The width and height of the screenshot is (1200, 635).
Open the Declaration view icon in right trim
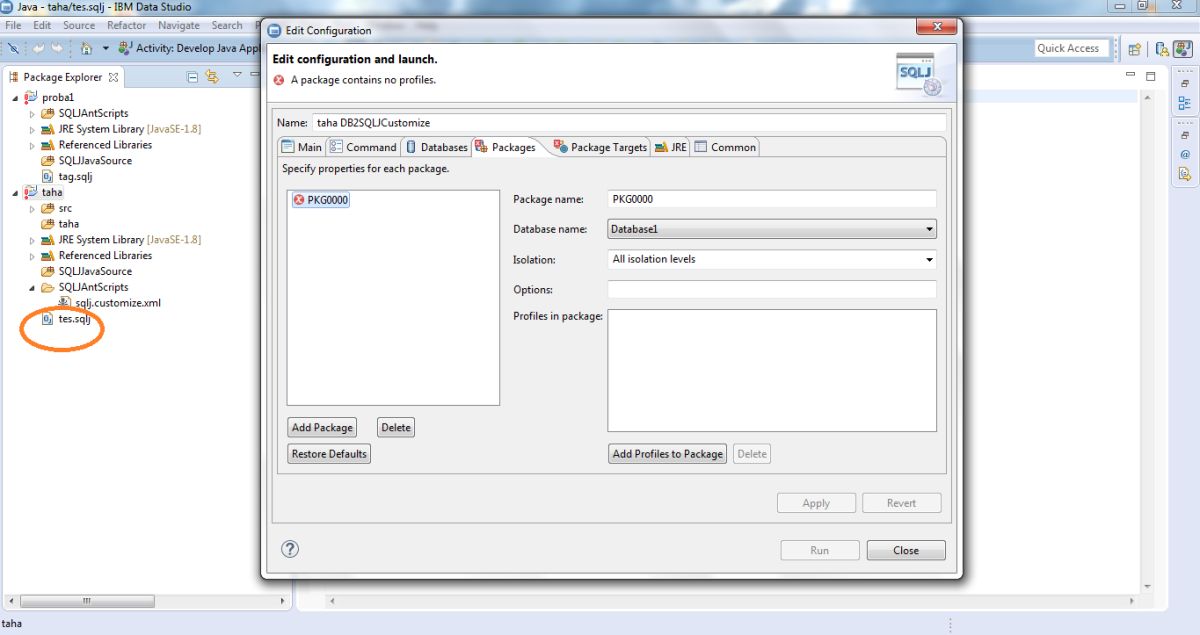tap(1185, 174)
